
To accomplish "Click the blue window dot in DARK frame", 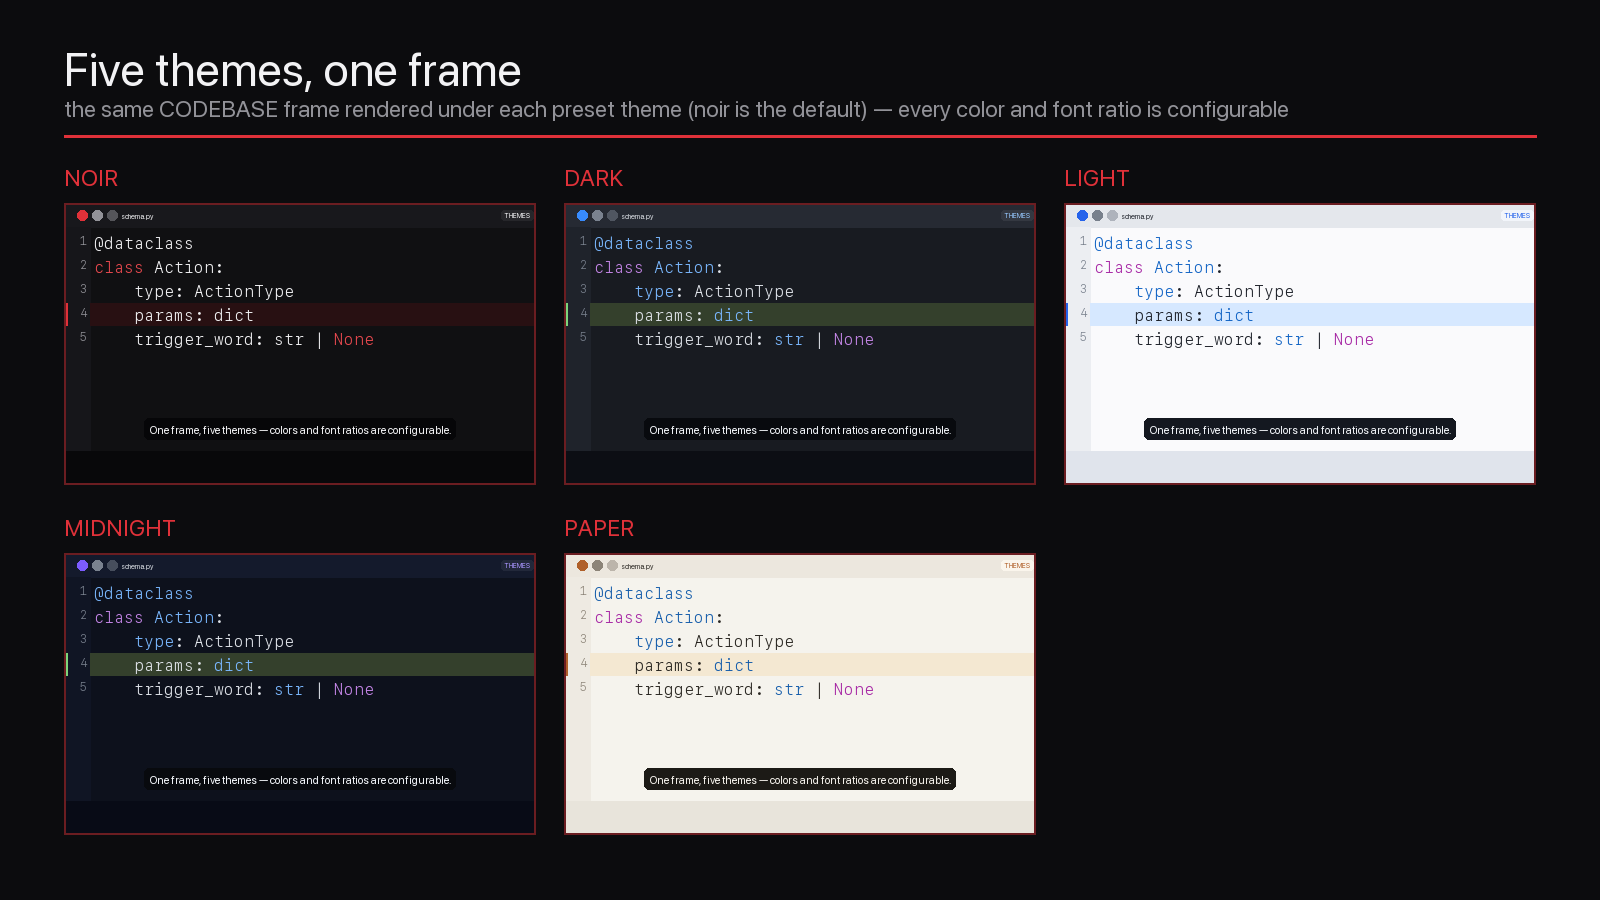I will [x=582, y=216].
